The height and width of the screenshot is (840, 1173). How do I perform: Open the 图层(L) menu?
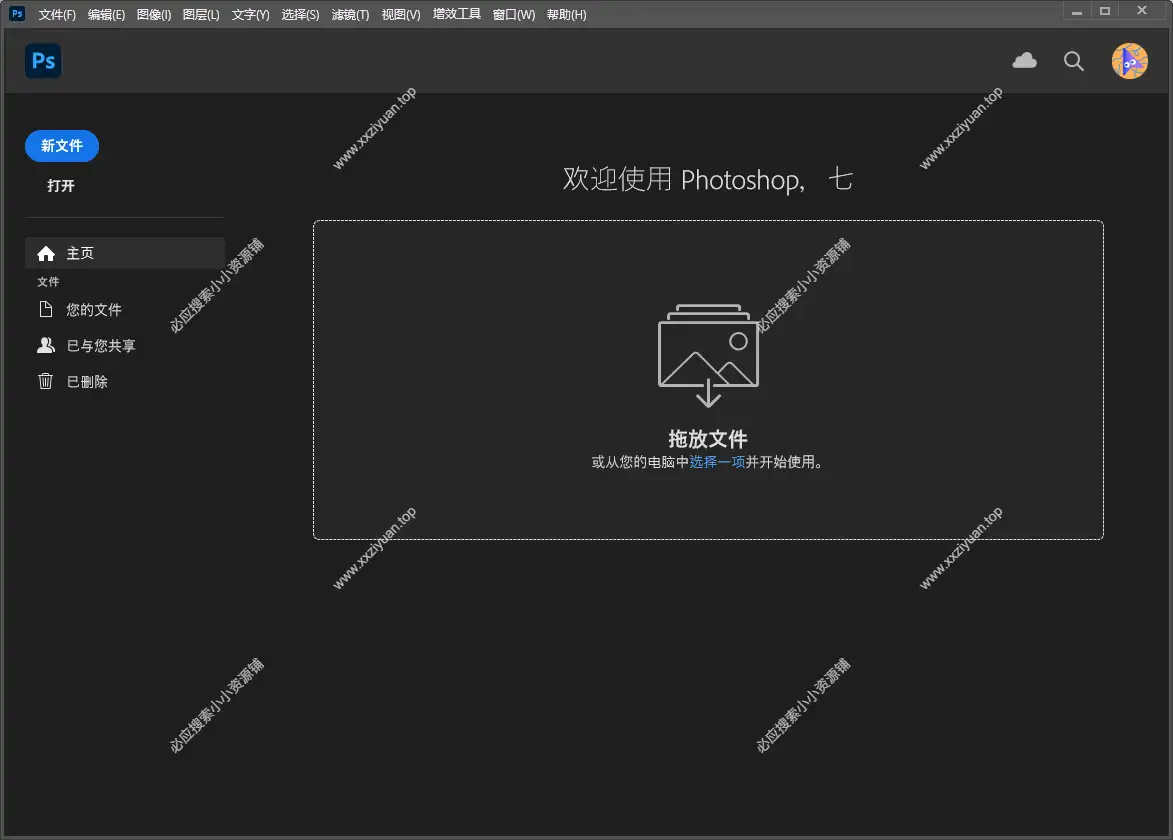click(x=201, y=14)
